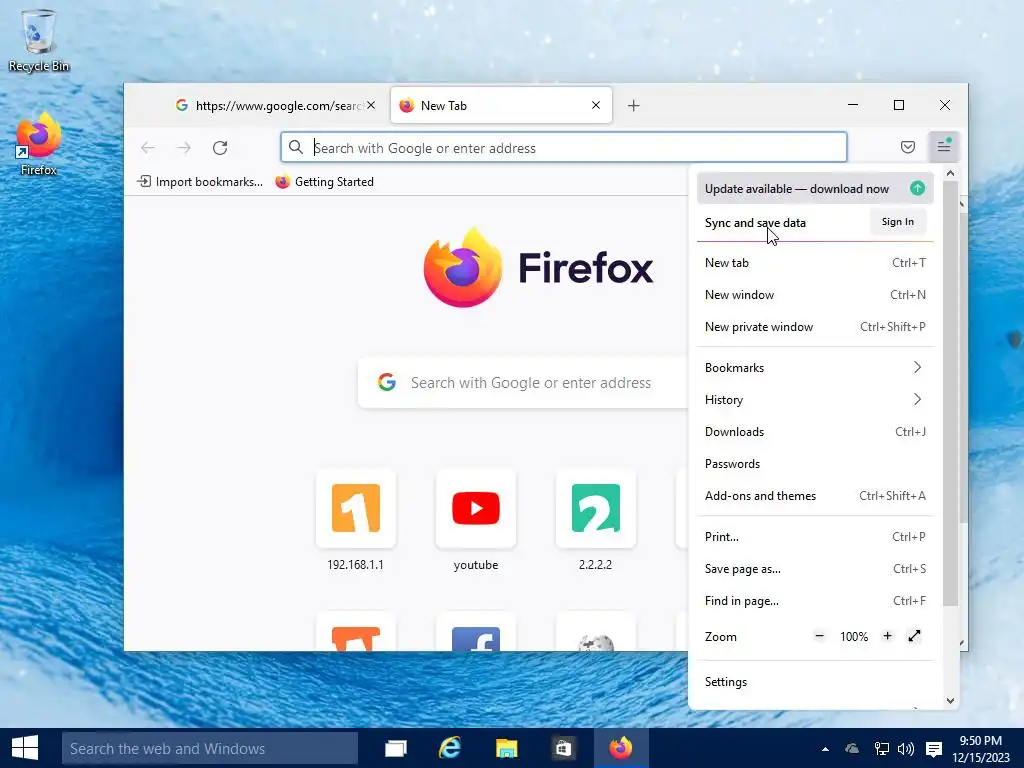Open Passwords from the menu
Image resolution: width=1024 pixels, height=768 pixels.
[815, 464]
